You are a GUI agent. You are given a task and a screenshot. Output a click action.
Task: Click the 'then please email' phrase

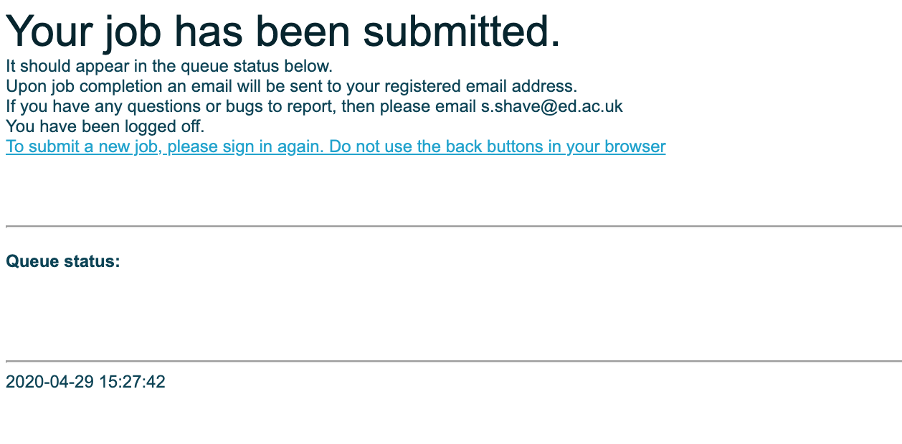click(409, 106)
